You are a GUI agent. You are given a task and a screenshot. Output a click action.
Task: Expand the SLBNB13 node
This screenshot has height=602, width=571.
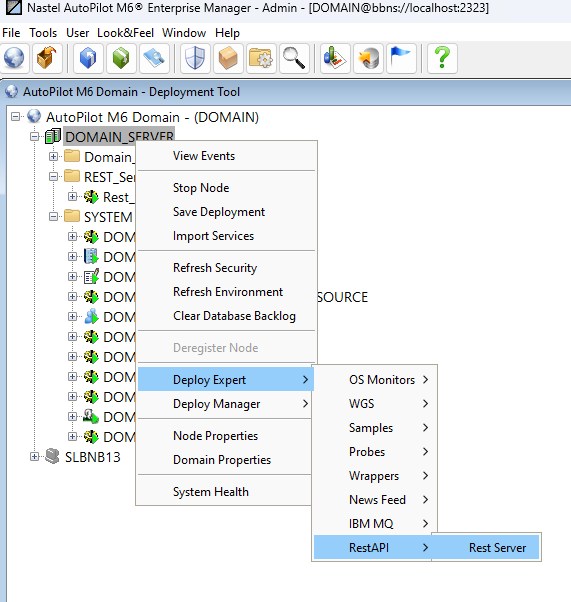click(35, 456)
